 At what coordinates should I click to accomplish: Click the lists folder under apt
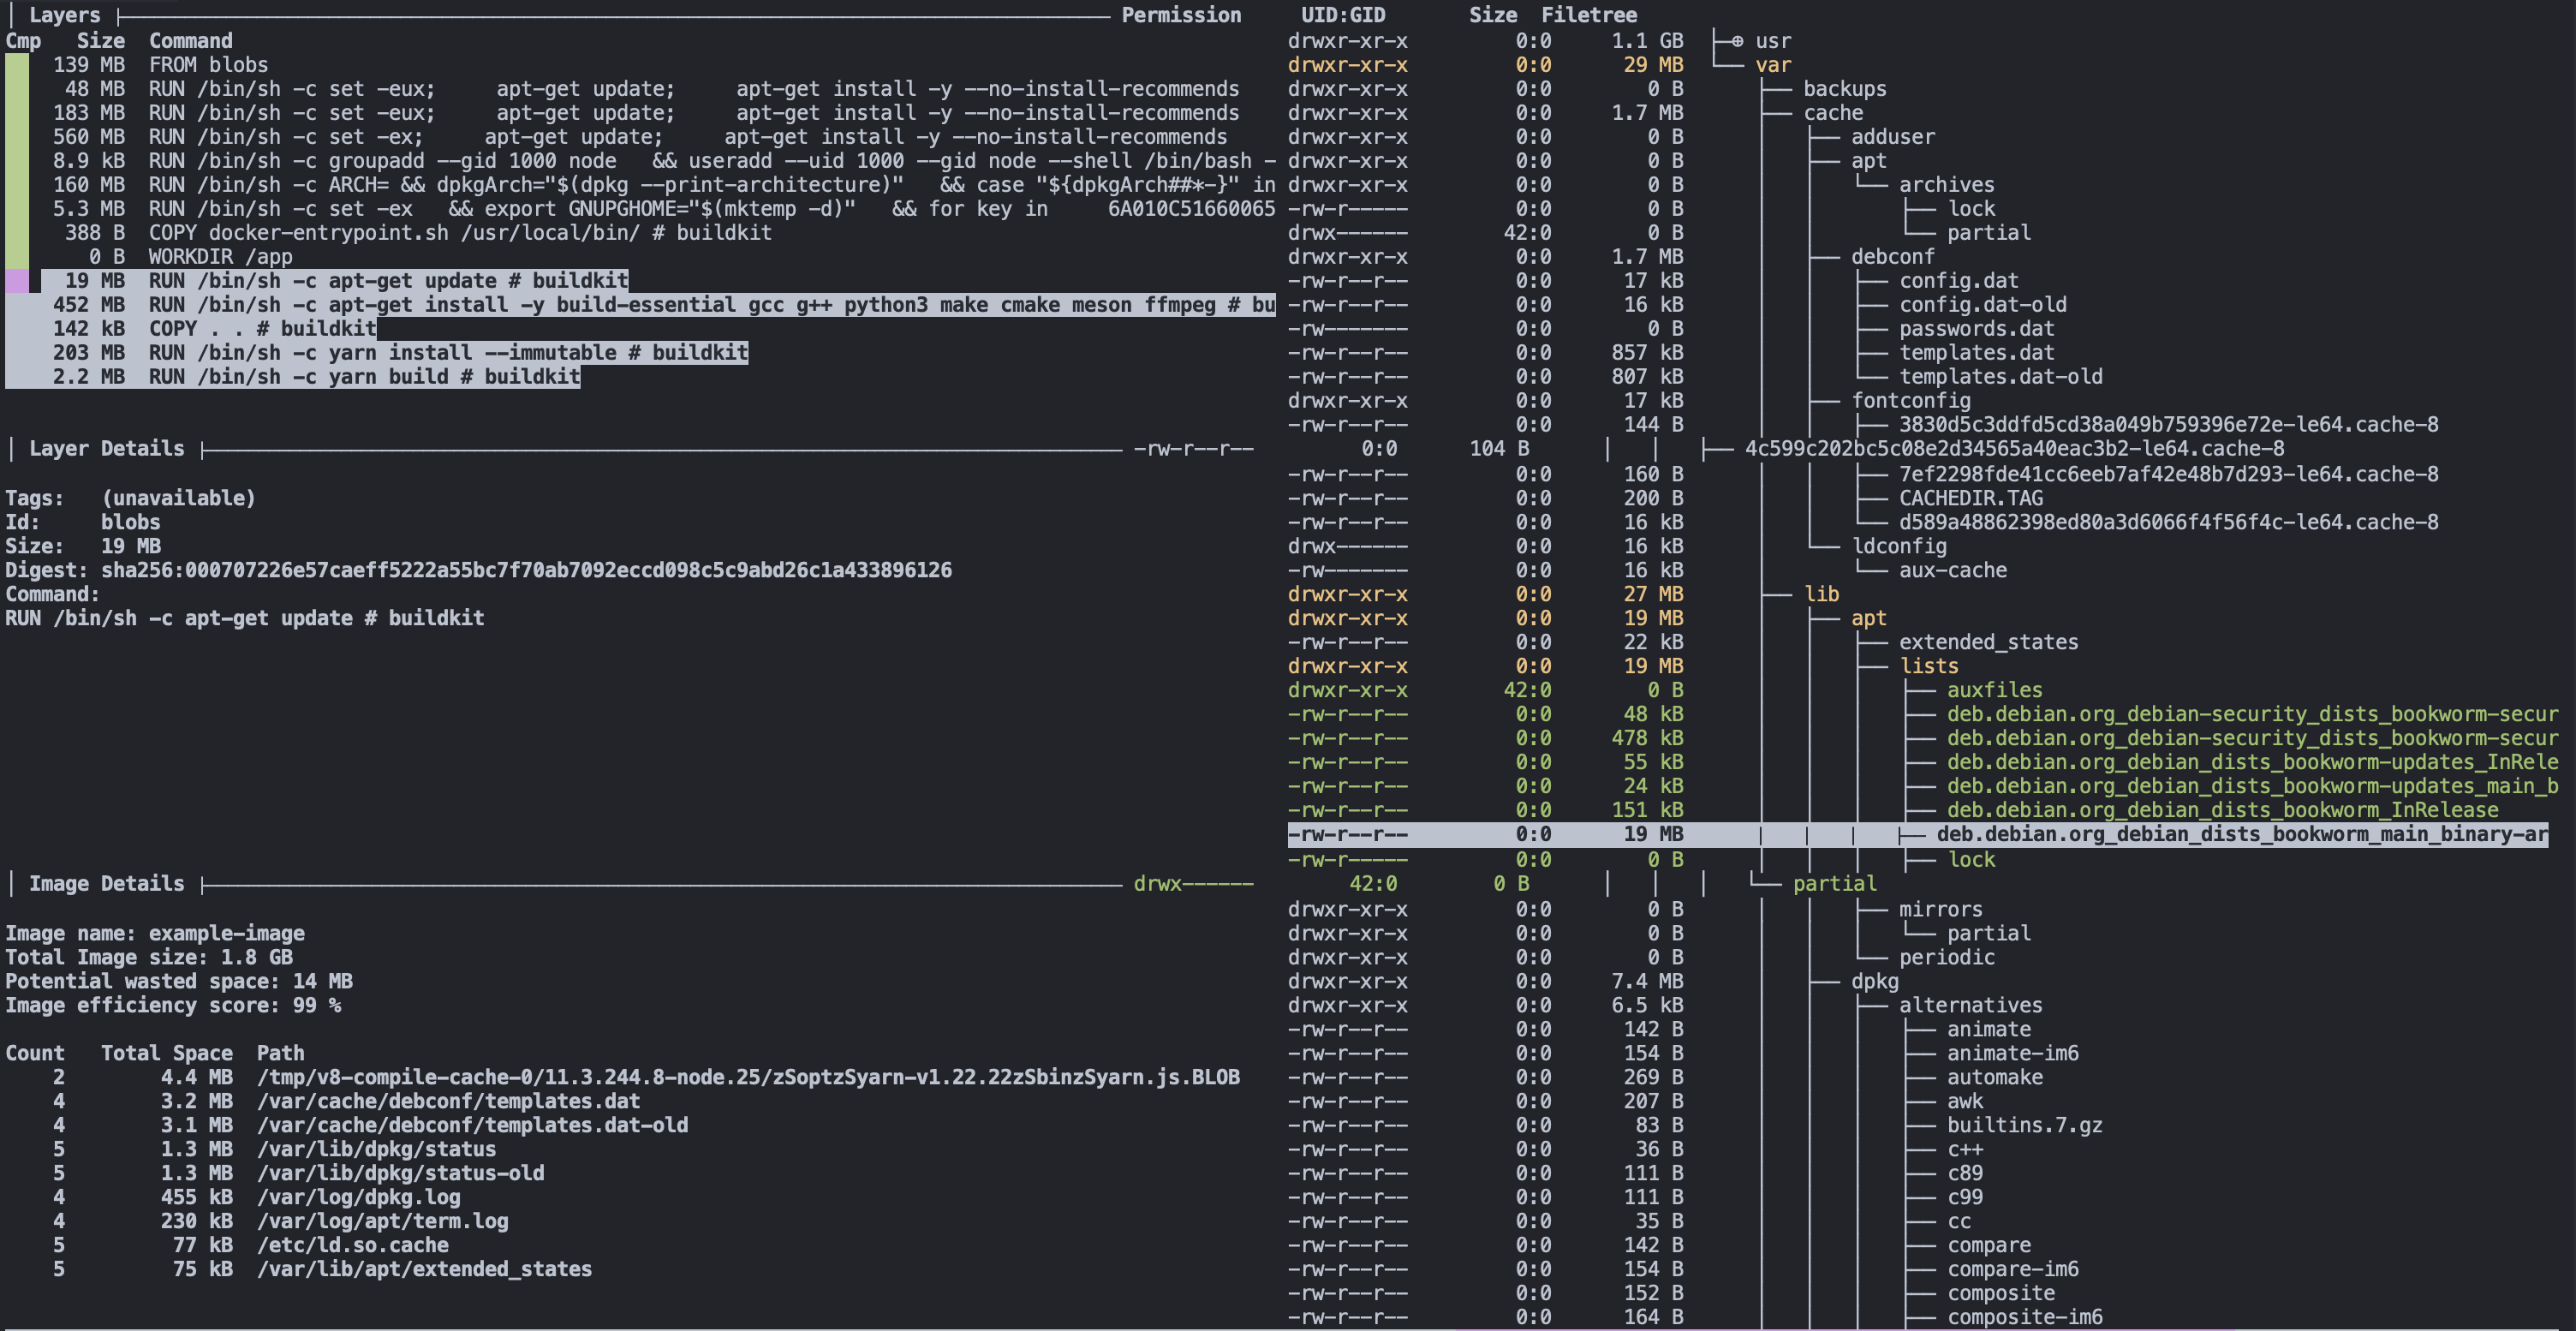tap(1928, 666)
